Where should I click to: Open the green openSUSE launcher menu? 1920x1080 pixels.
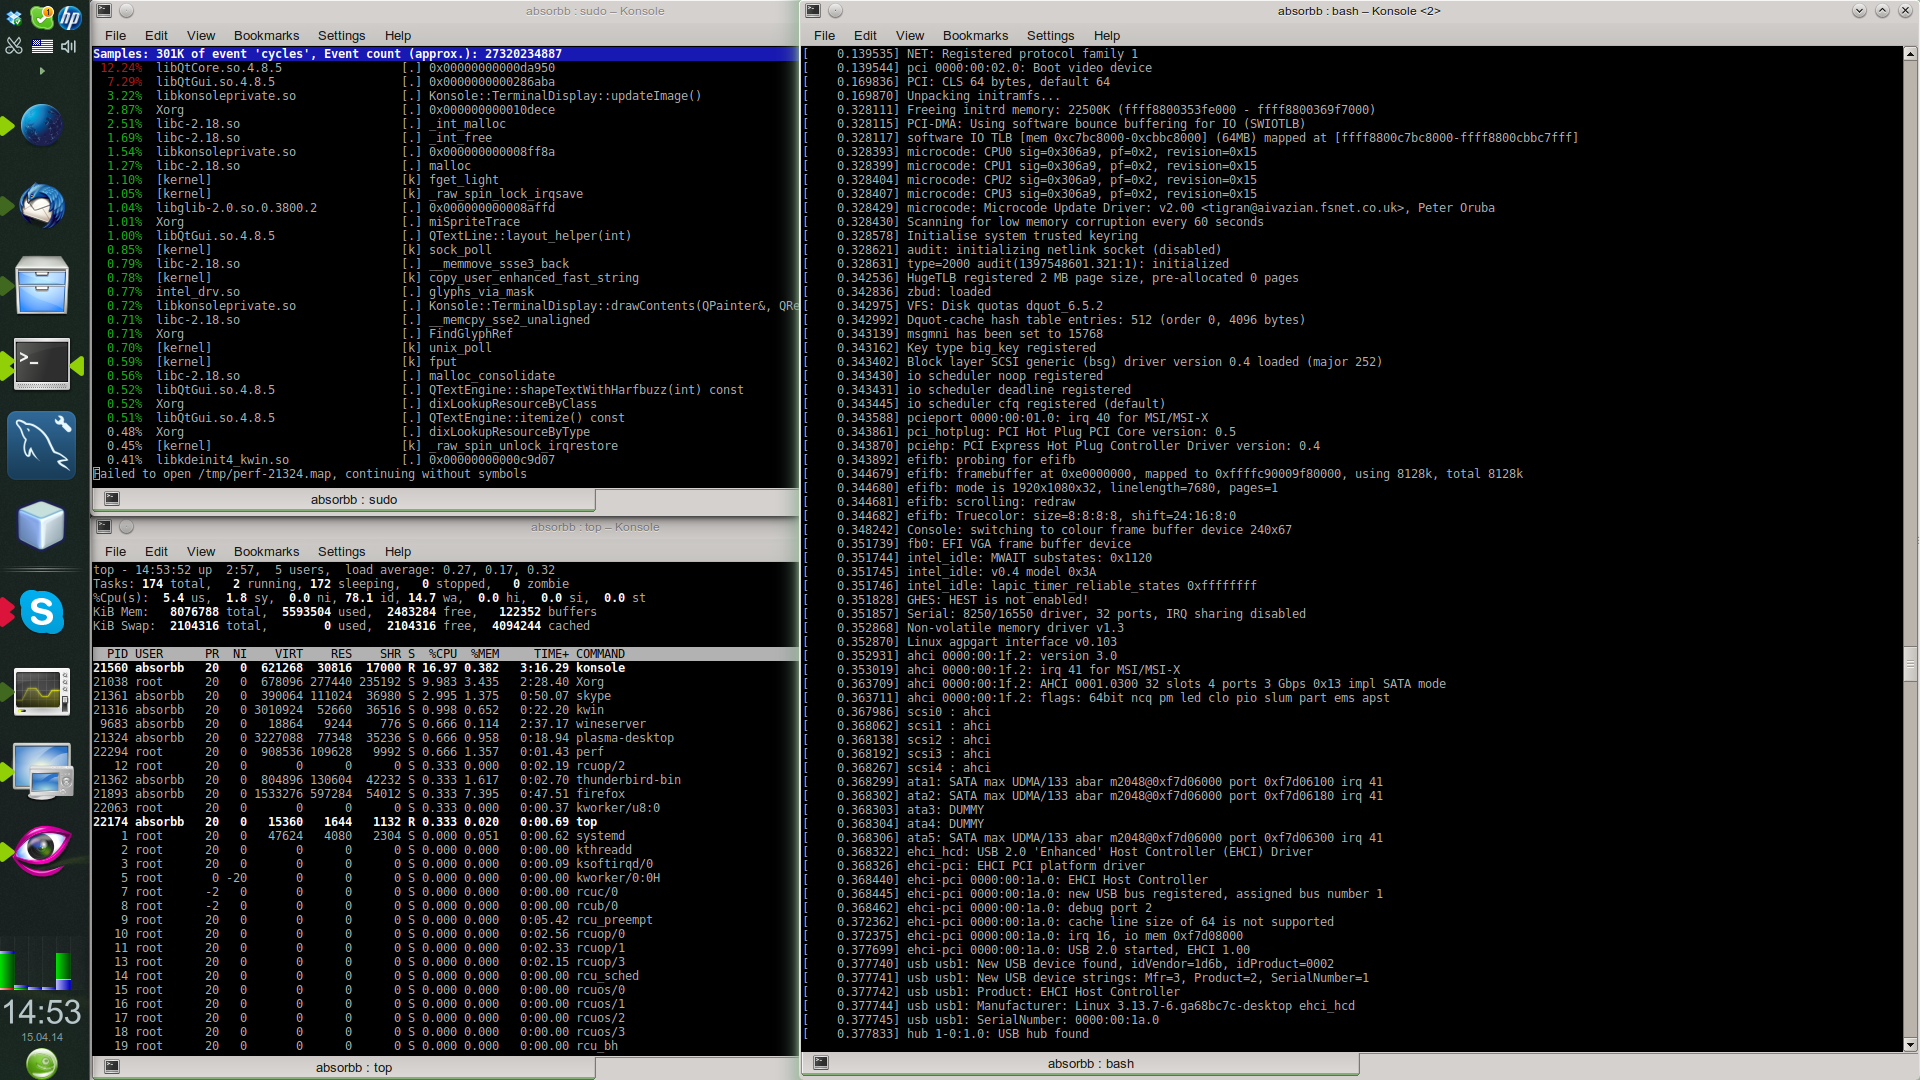pos(42,1063)
